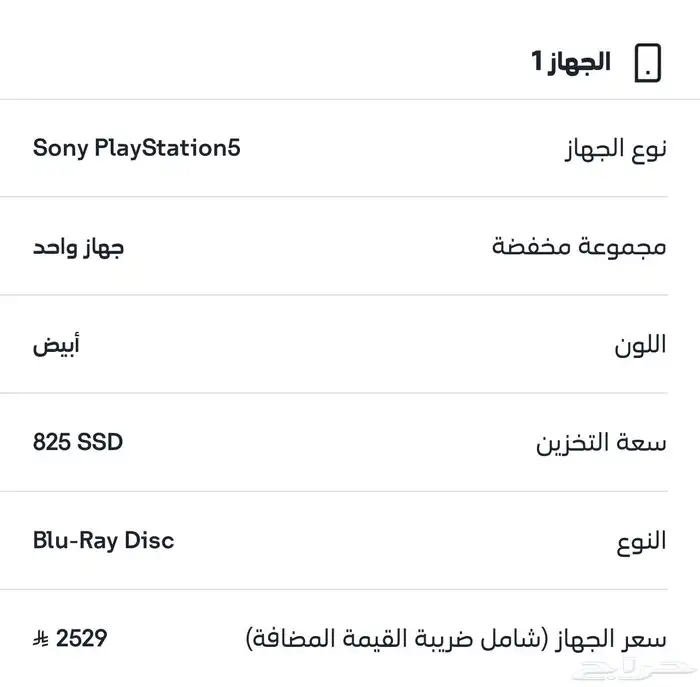Click the اللون label
The width and height of the screenshot is (700, 687).
(x=640, y=345)
